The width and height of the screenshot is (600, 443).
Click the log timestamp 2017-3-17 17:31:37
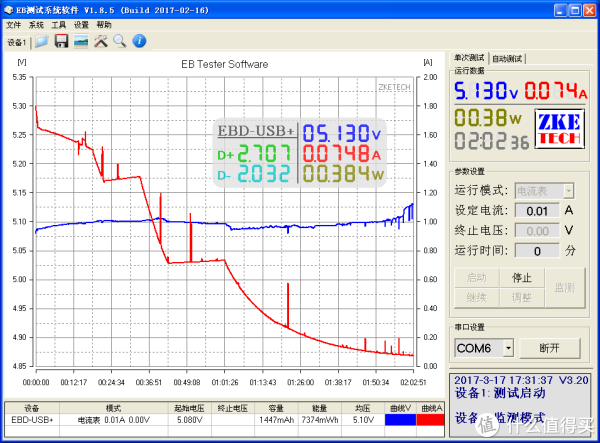(x=504, y=380)
